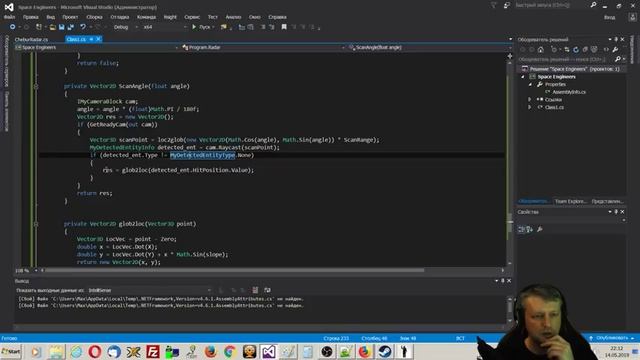Viewport: 640px width, 360px height.
Task: Click the refresh icon in Solution Explorer
Action: 576,49
